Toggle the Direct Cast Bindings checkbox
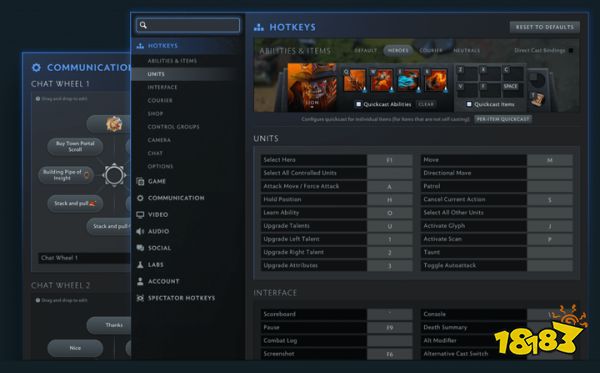 click(571, 50)
